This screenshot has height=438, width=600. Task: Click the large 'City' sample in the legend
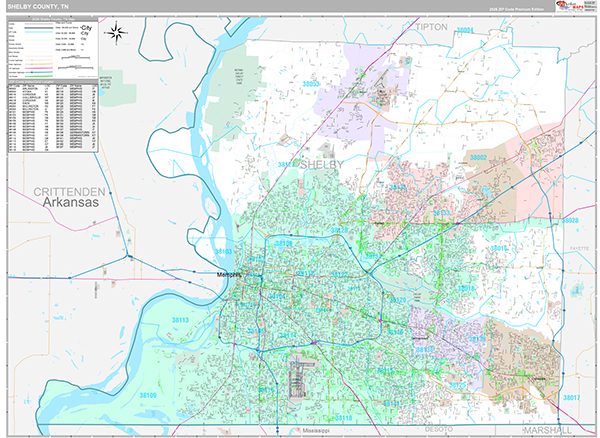[85, 30]
